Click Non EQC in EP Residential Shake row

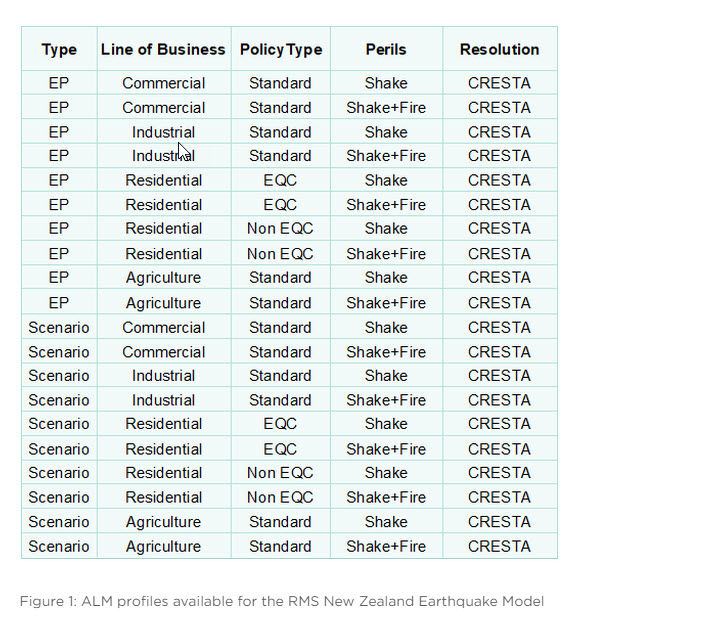tap(280, 228)
